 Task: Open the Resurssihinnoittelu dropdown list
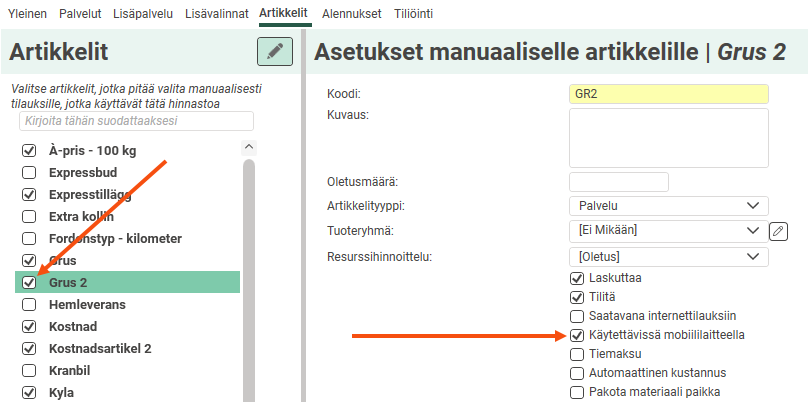(x=668, y=256)
